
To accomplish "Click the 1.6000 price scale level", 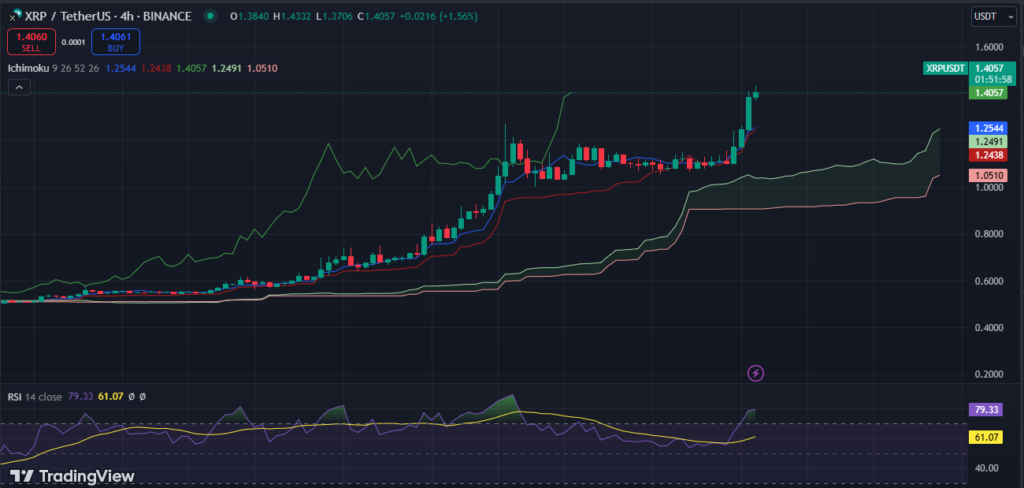I will 987,47.
